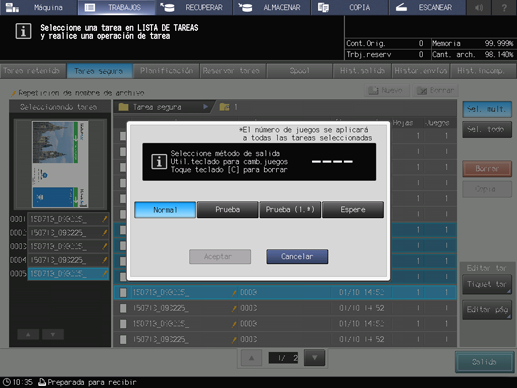Click job preview thumbnail
The image size is (517, 388).
coord(60,164)
